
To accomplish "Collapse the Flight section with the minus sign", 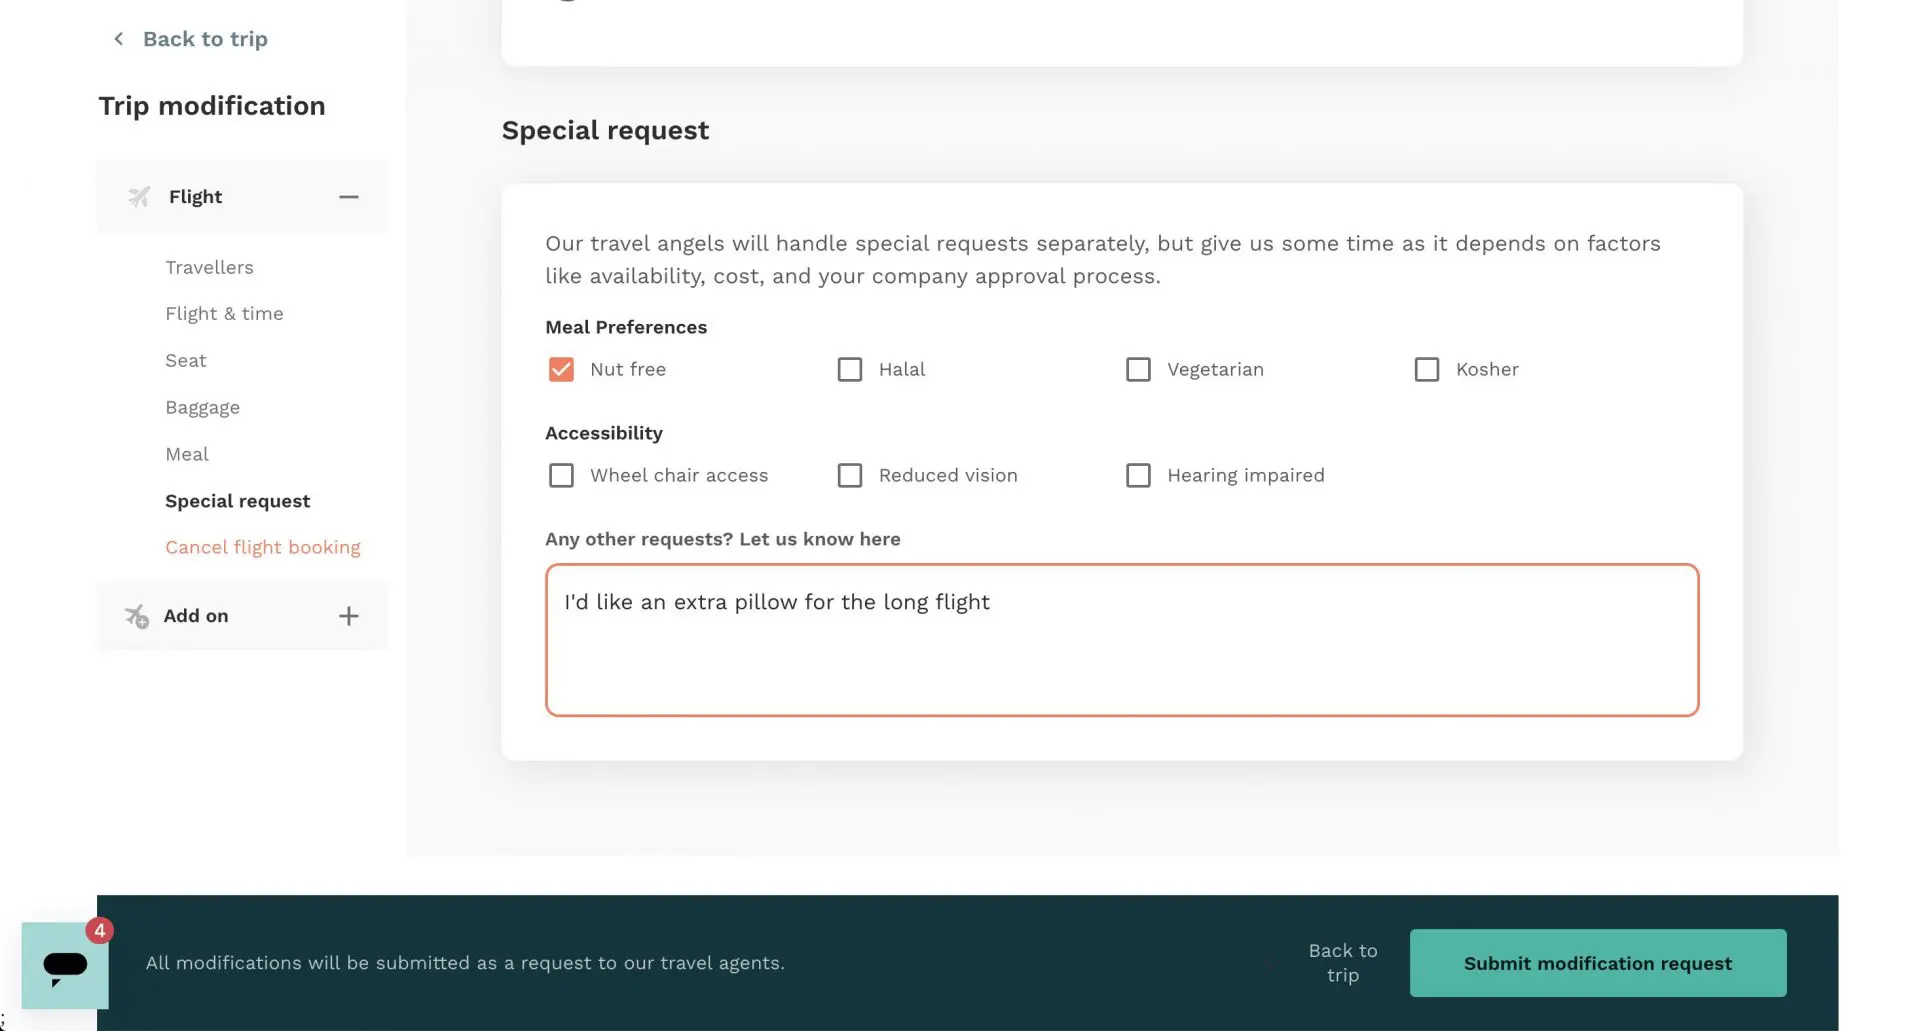I will click(x=348, y=197).
